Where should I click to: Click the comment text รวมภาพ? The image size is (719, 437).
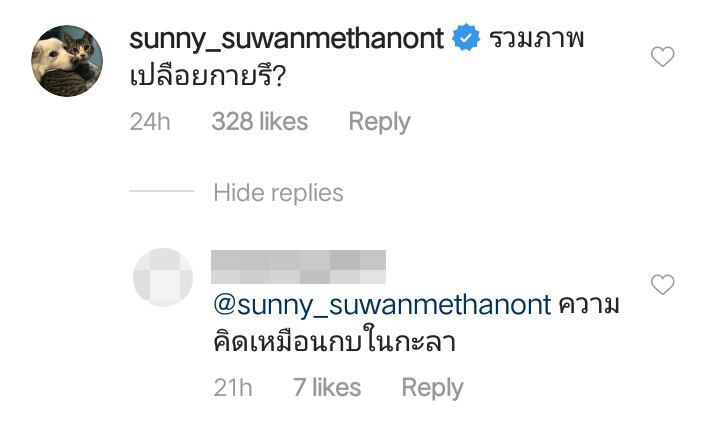pyautogui.click(x=535, y=39)
